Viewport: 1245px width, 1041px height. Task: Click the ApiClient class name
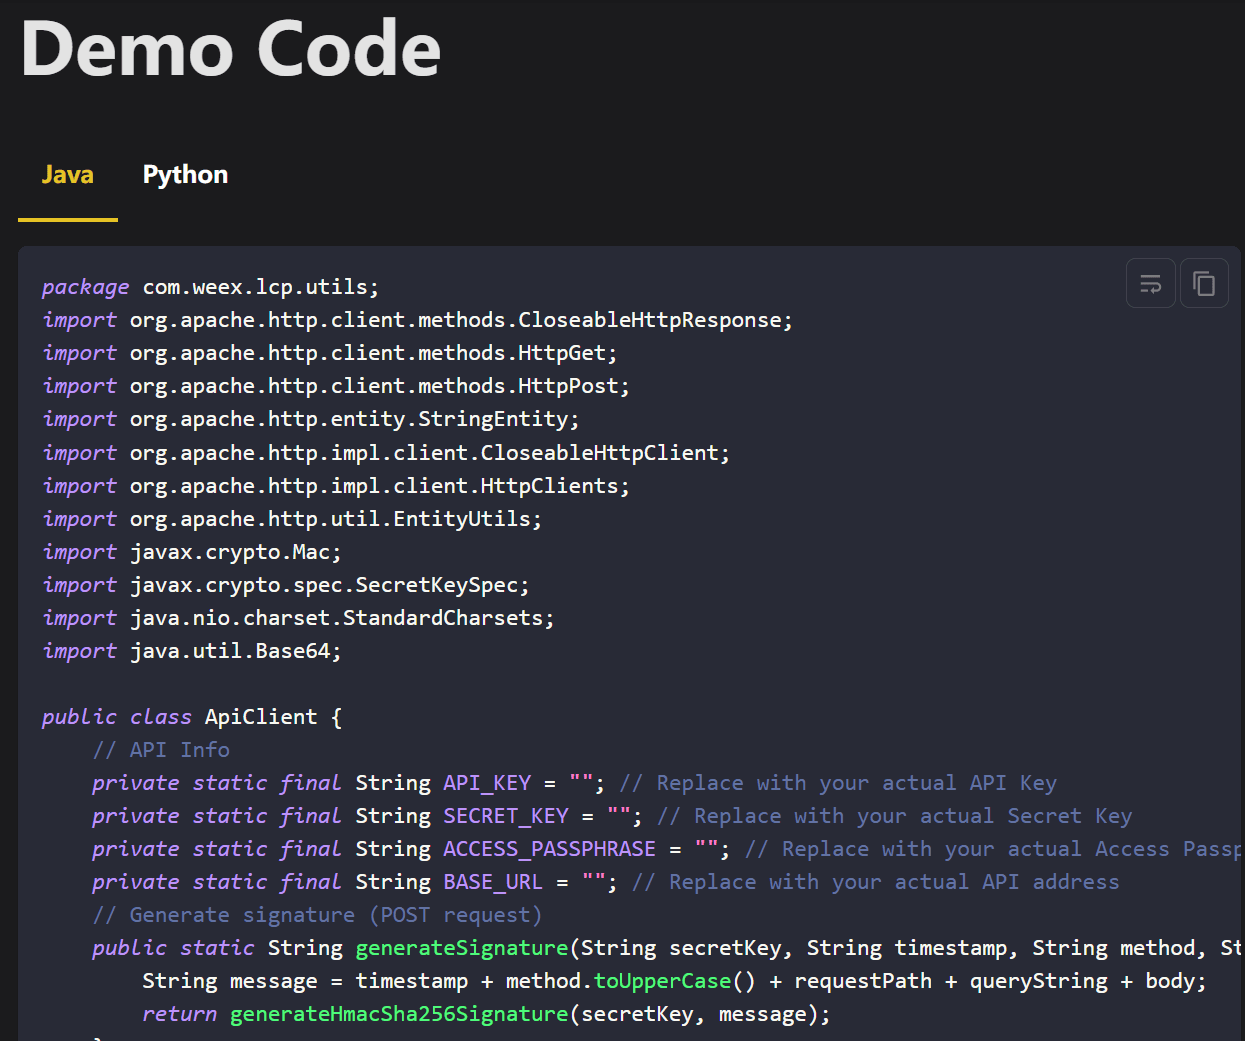point(260,717)
